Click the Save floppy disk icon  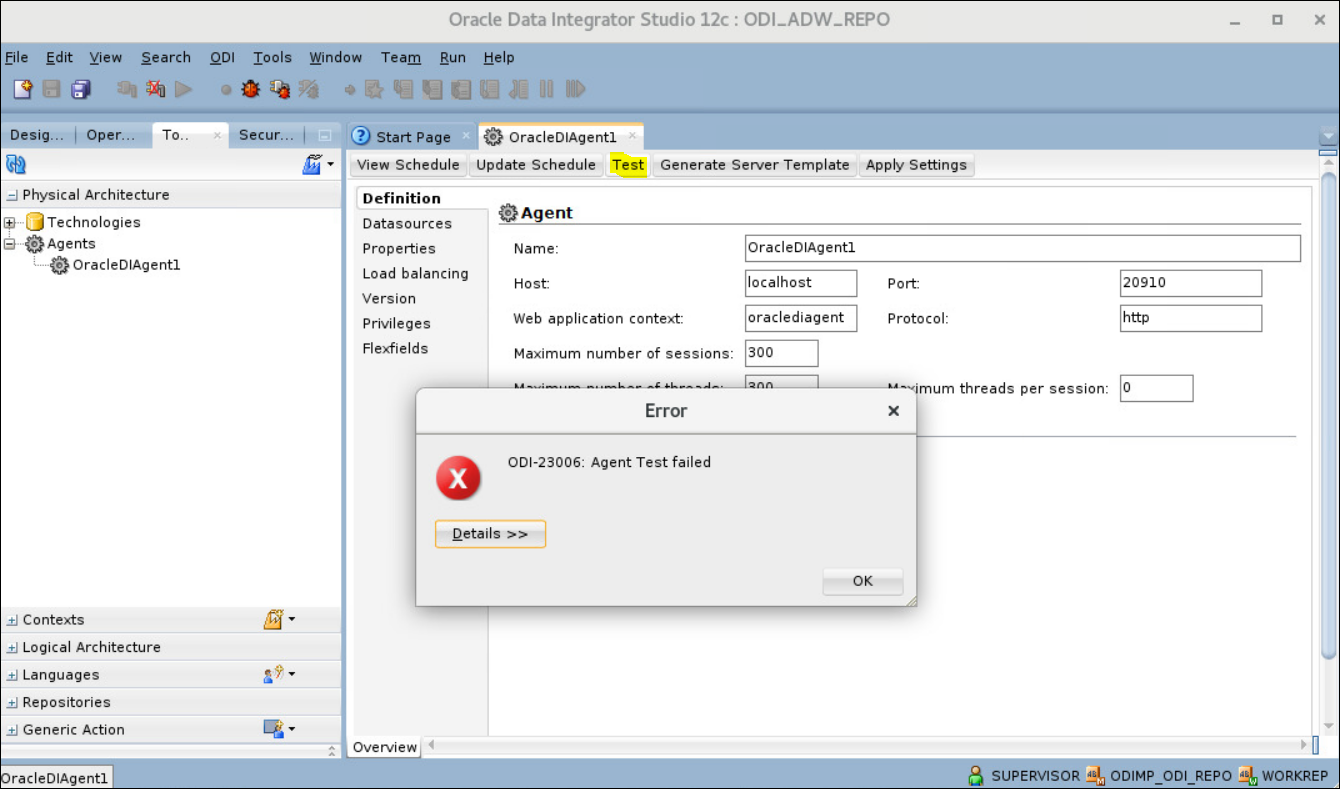[51, 89]
